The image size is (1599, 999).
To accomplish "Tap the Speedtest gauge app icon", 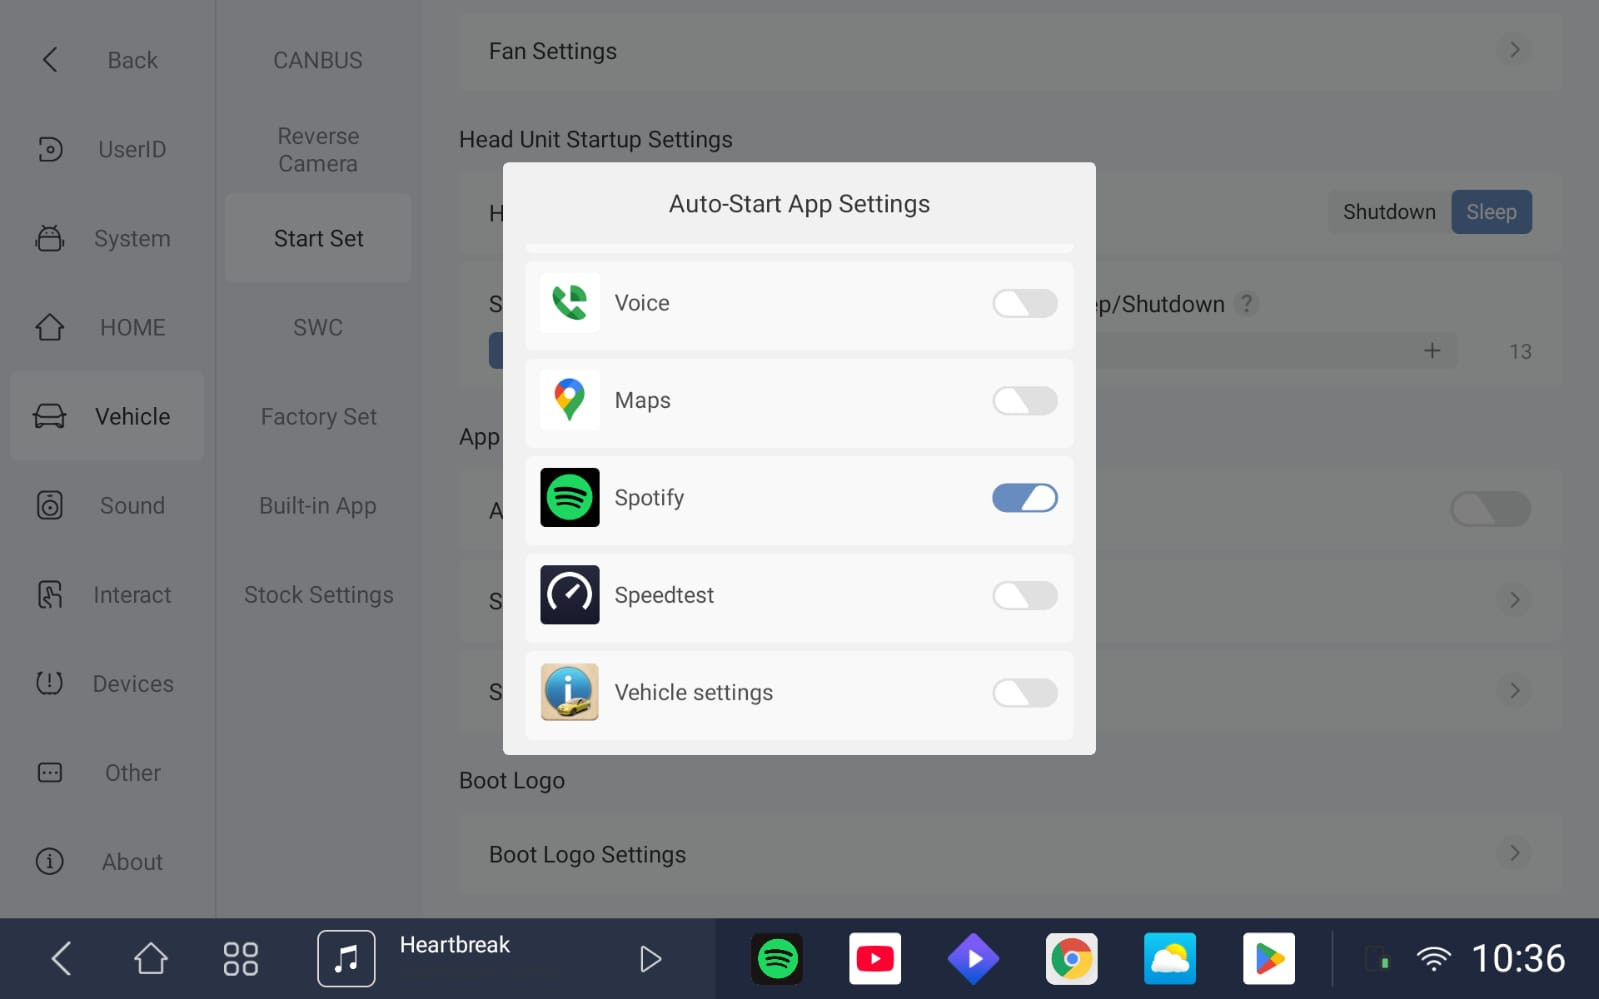I will pyautogui.click(x=570, y=594).
